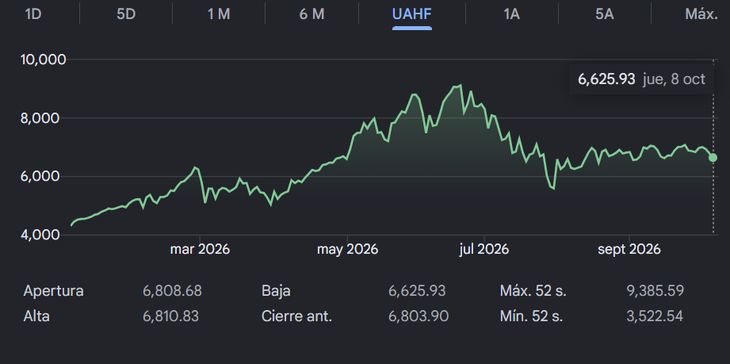Click the Apertura value 6,808.68

click(x=172, y=291)
